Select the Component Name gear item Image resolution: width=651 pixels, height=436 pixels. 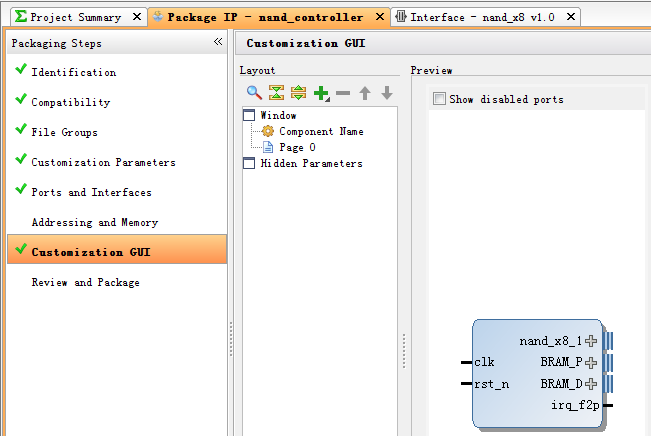click(321, 131)
